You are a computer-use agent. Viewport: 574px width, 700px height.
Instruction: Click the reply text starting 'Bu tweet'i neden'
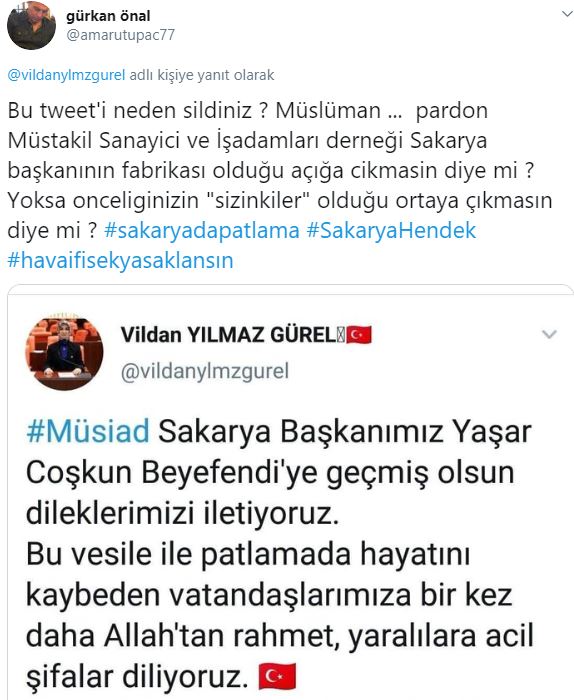[x=280, y=185]
